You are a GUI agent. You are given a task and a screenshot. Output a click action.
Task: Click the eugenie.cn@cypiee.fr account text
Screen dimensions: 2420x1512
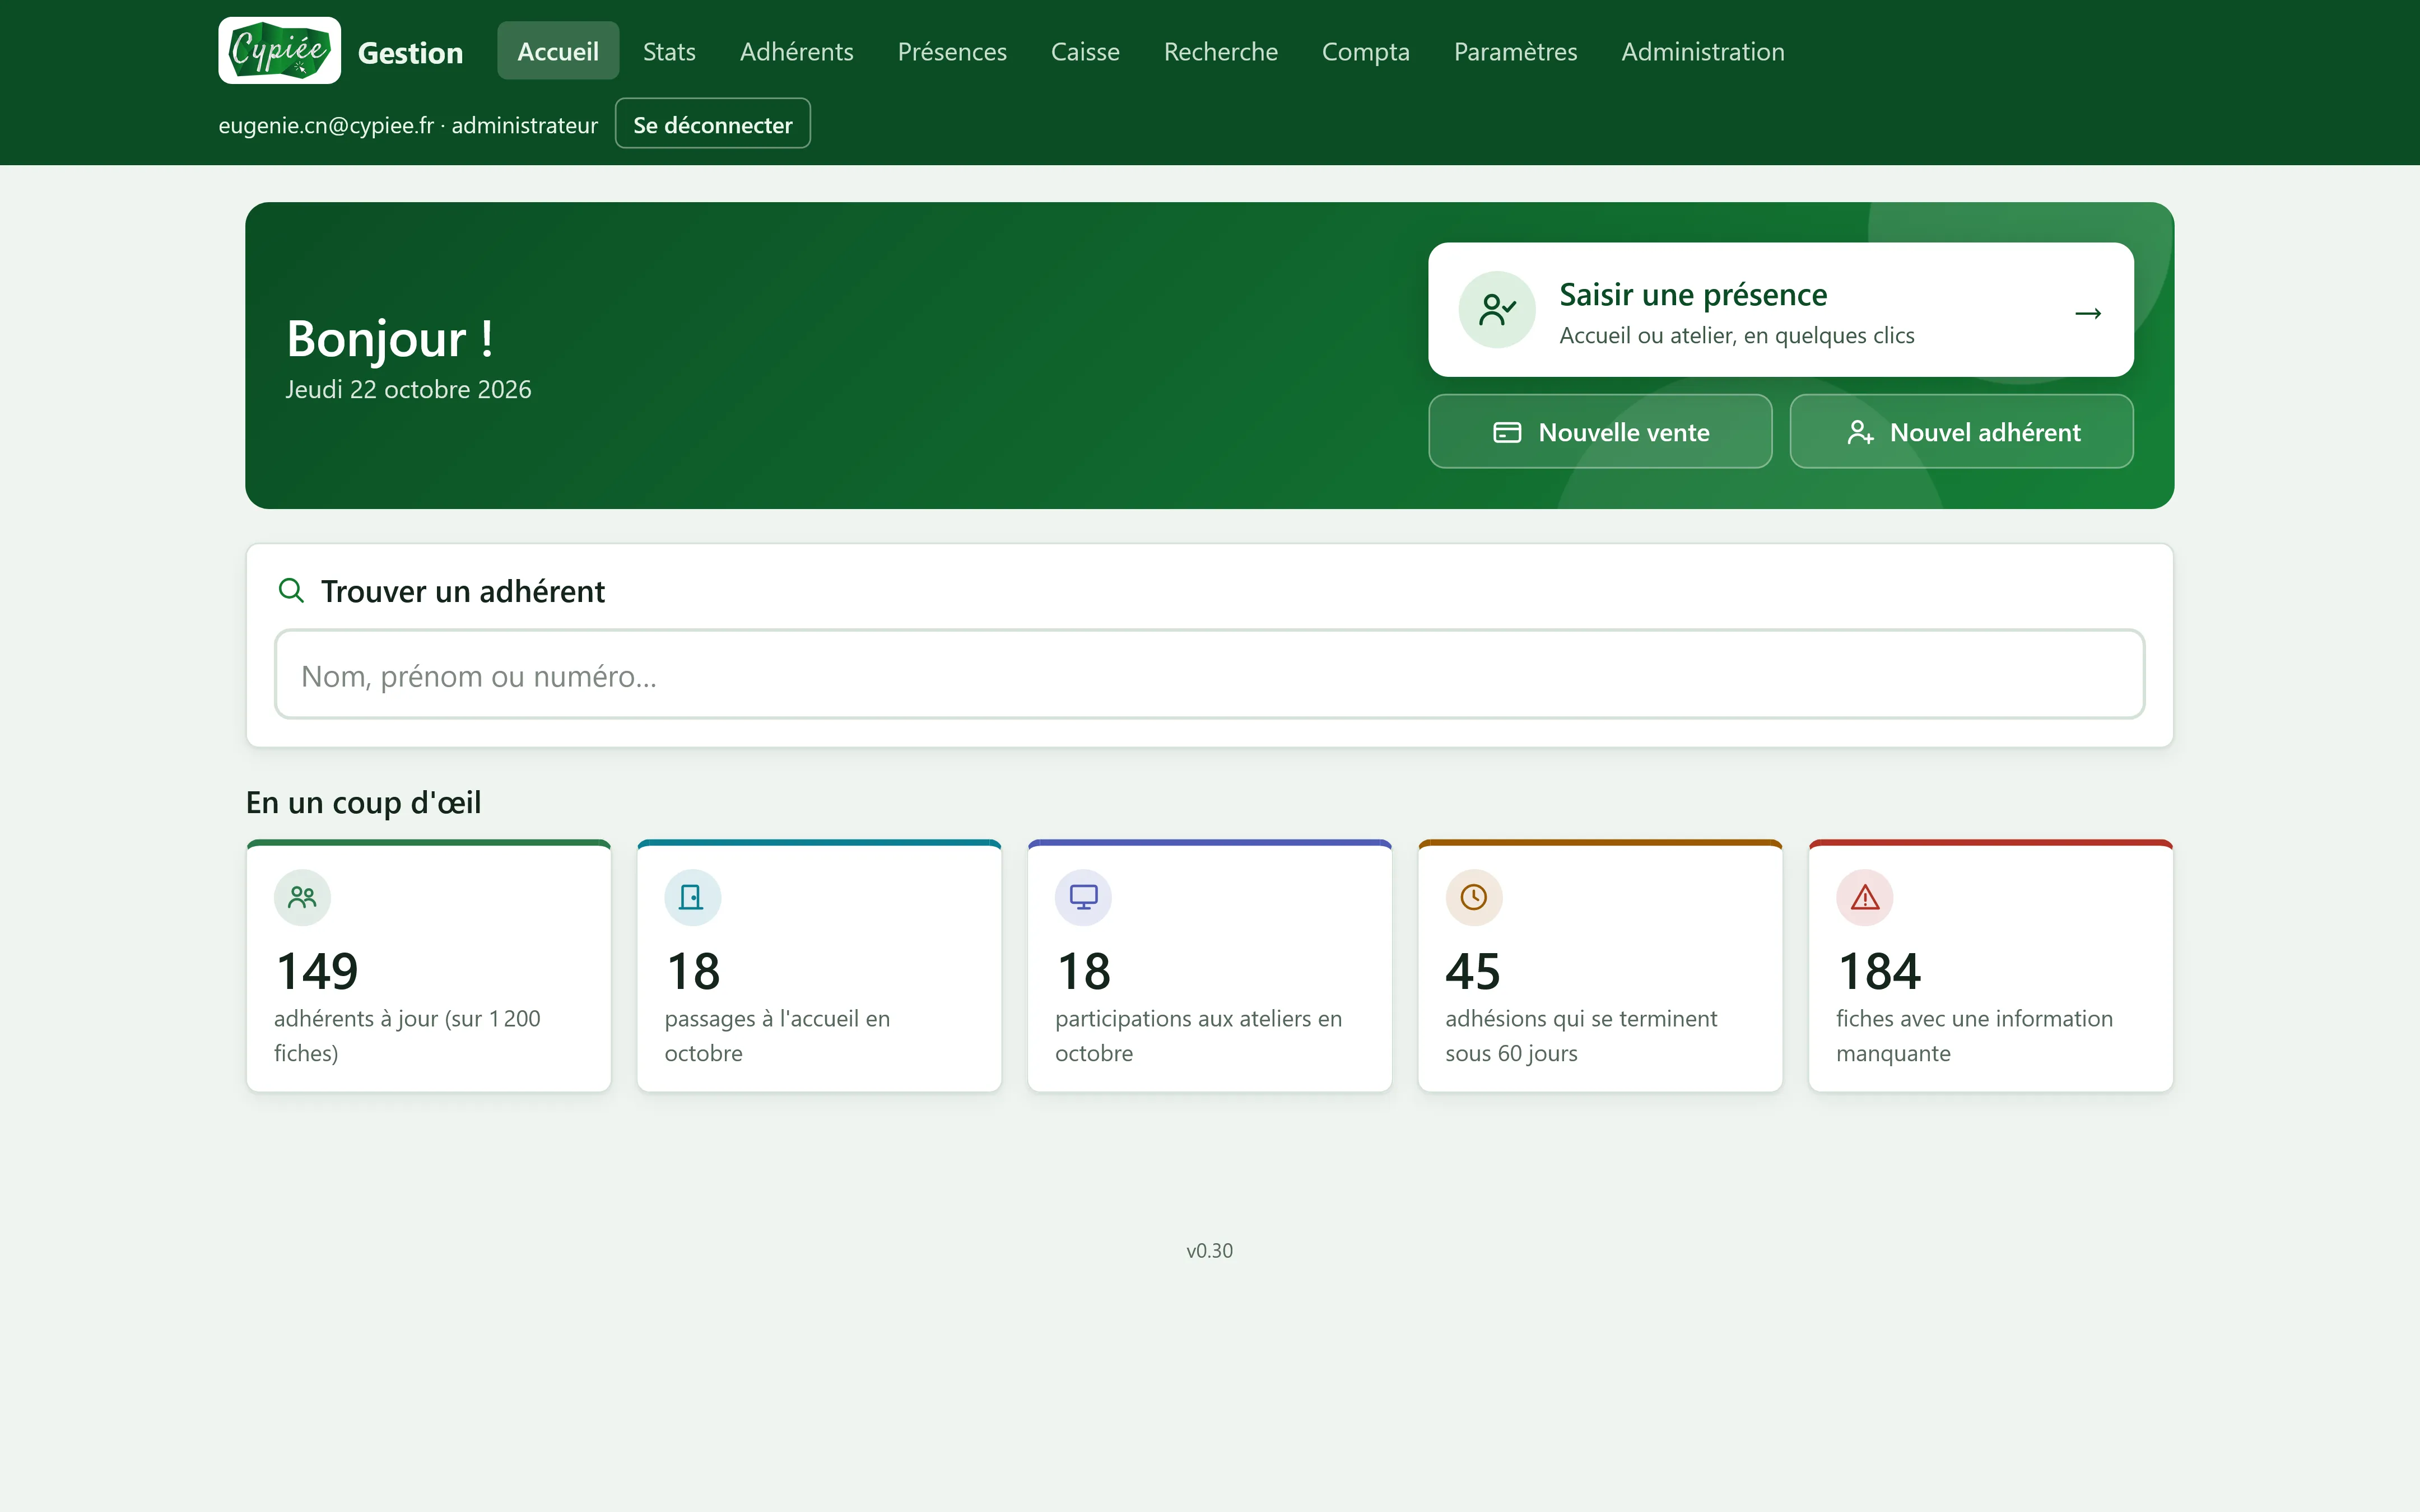pos(407,125)
